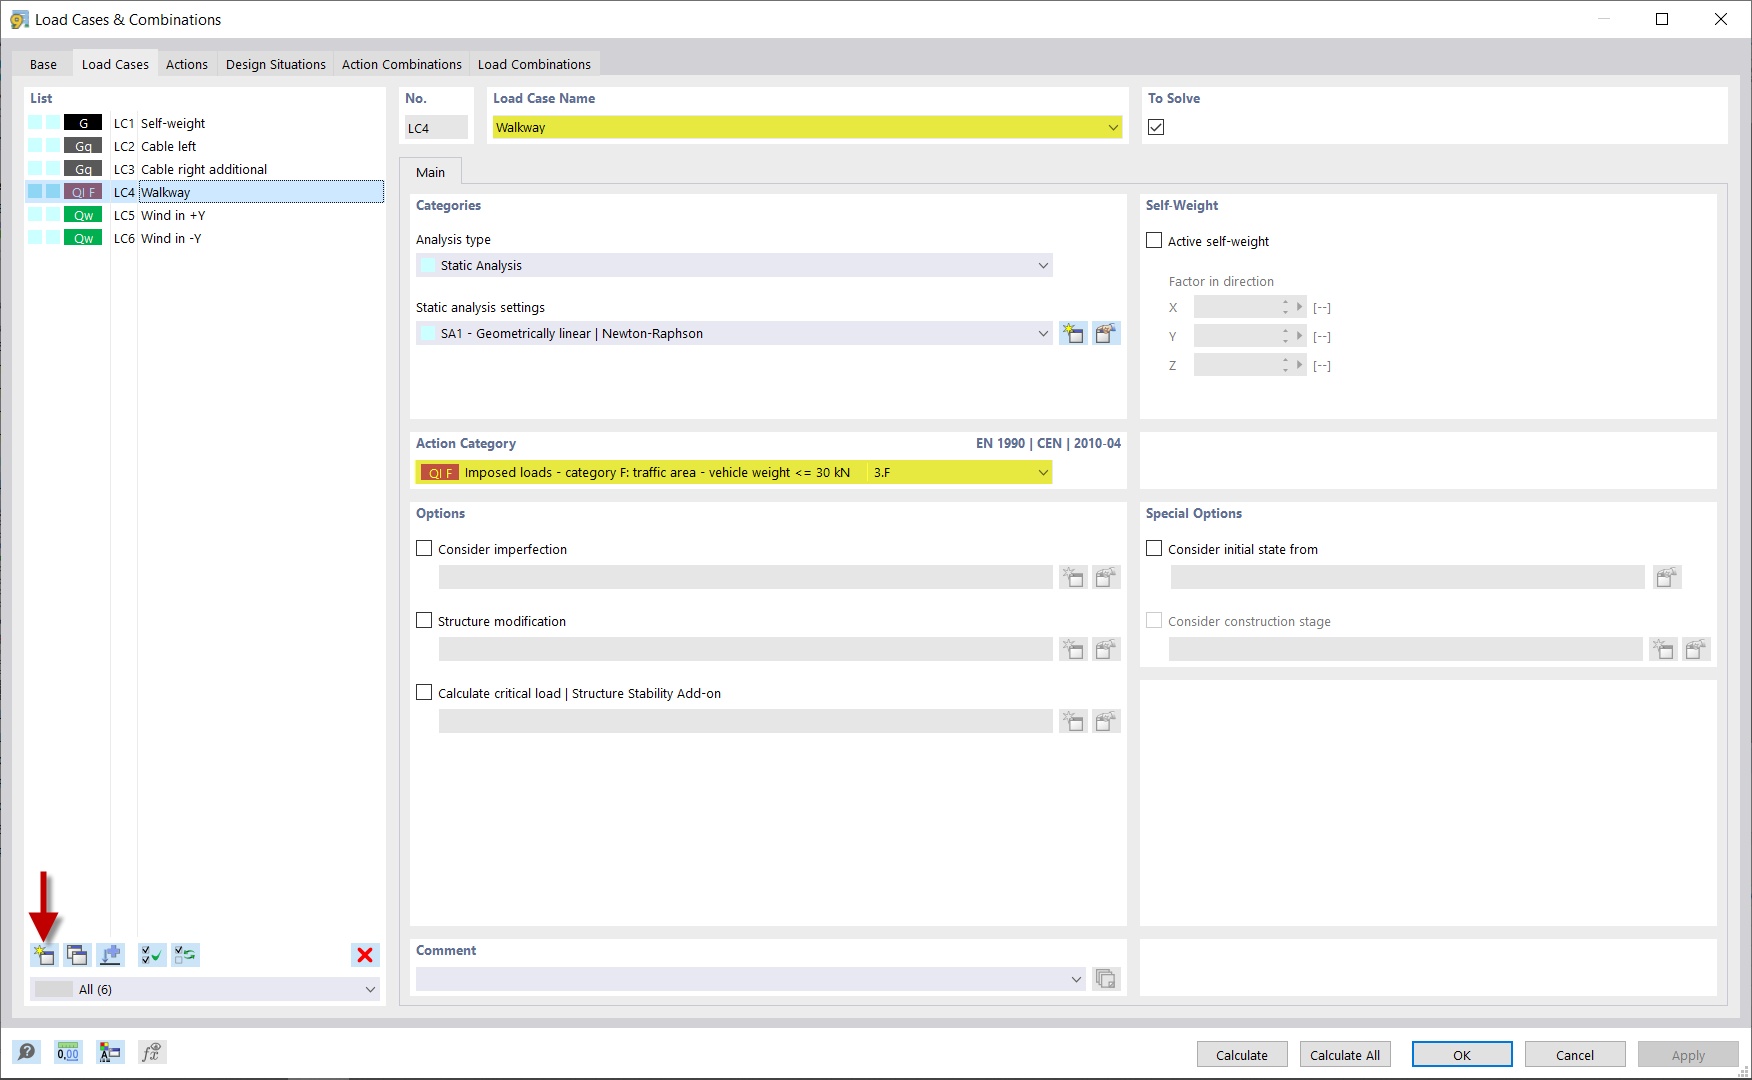Switch to the Base tab
1752x1080 pixels.
pos(43,64)
